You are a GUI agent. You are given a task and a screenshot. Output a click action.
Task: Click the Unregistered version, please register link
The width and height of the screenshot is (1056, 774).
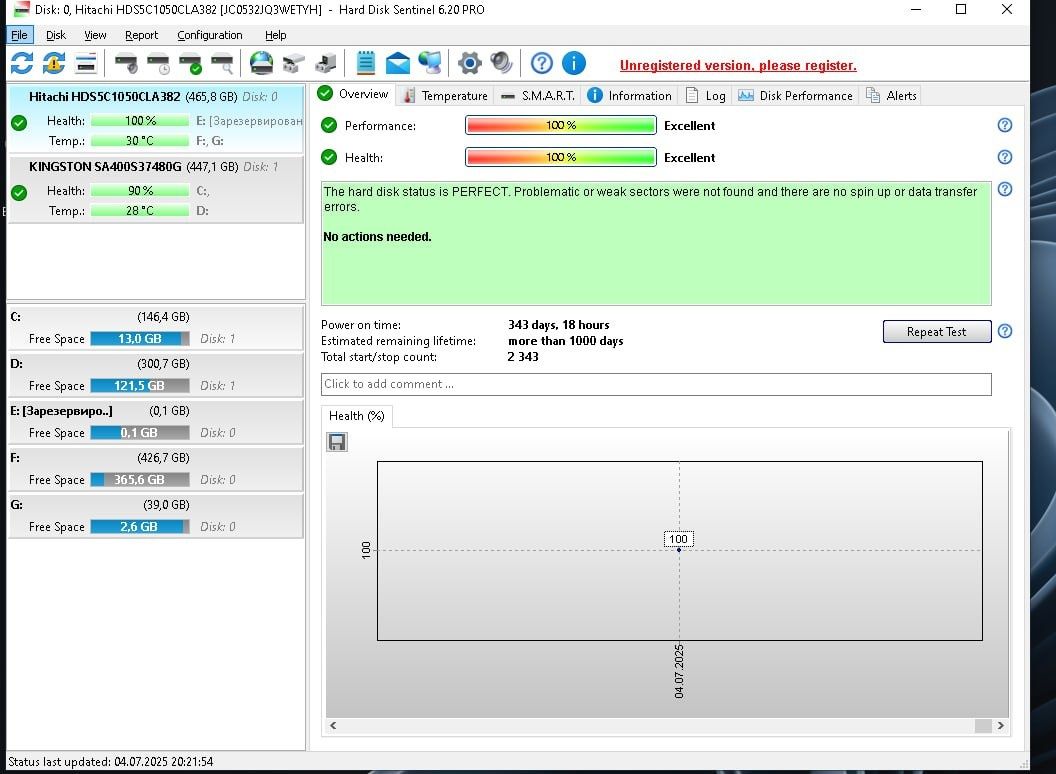[x=738, y=65]
